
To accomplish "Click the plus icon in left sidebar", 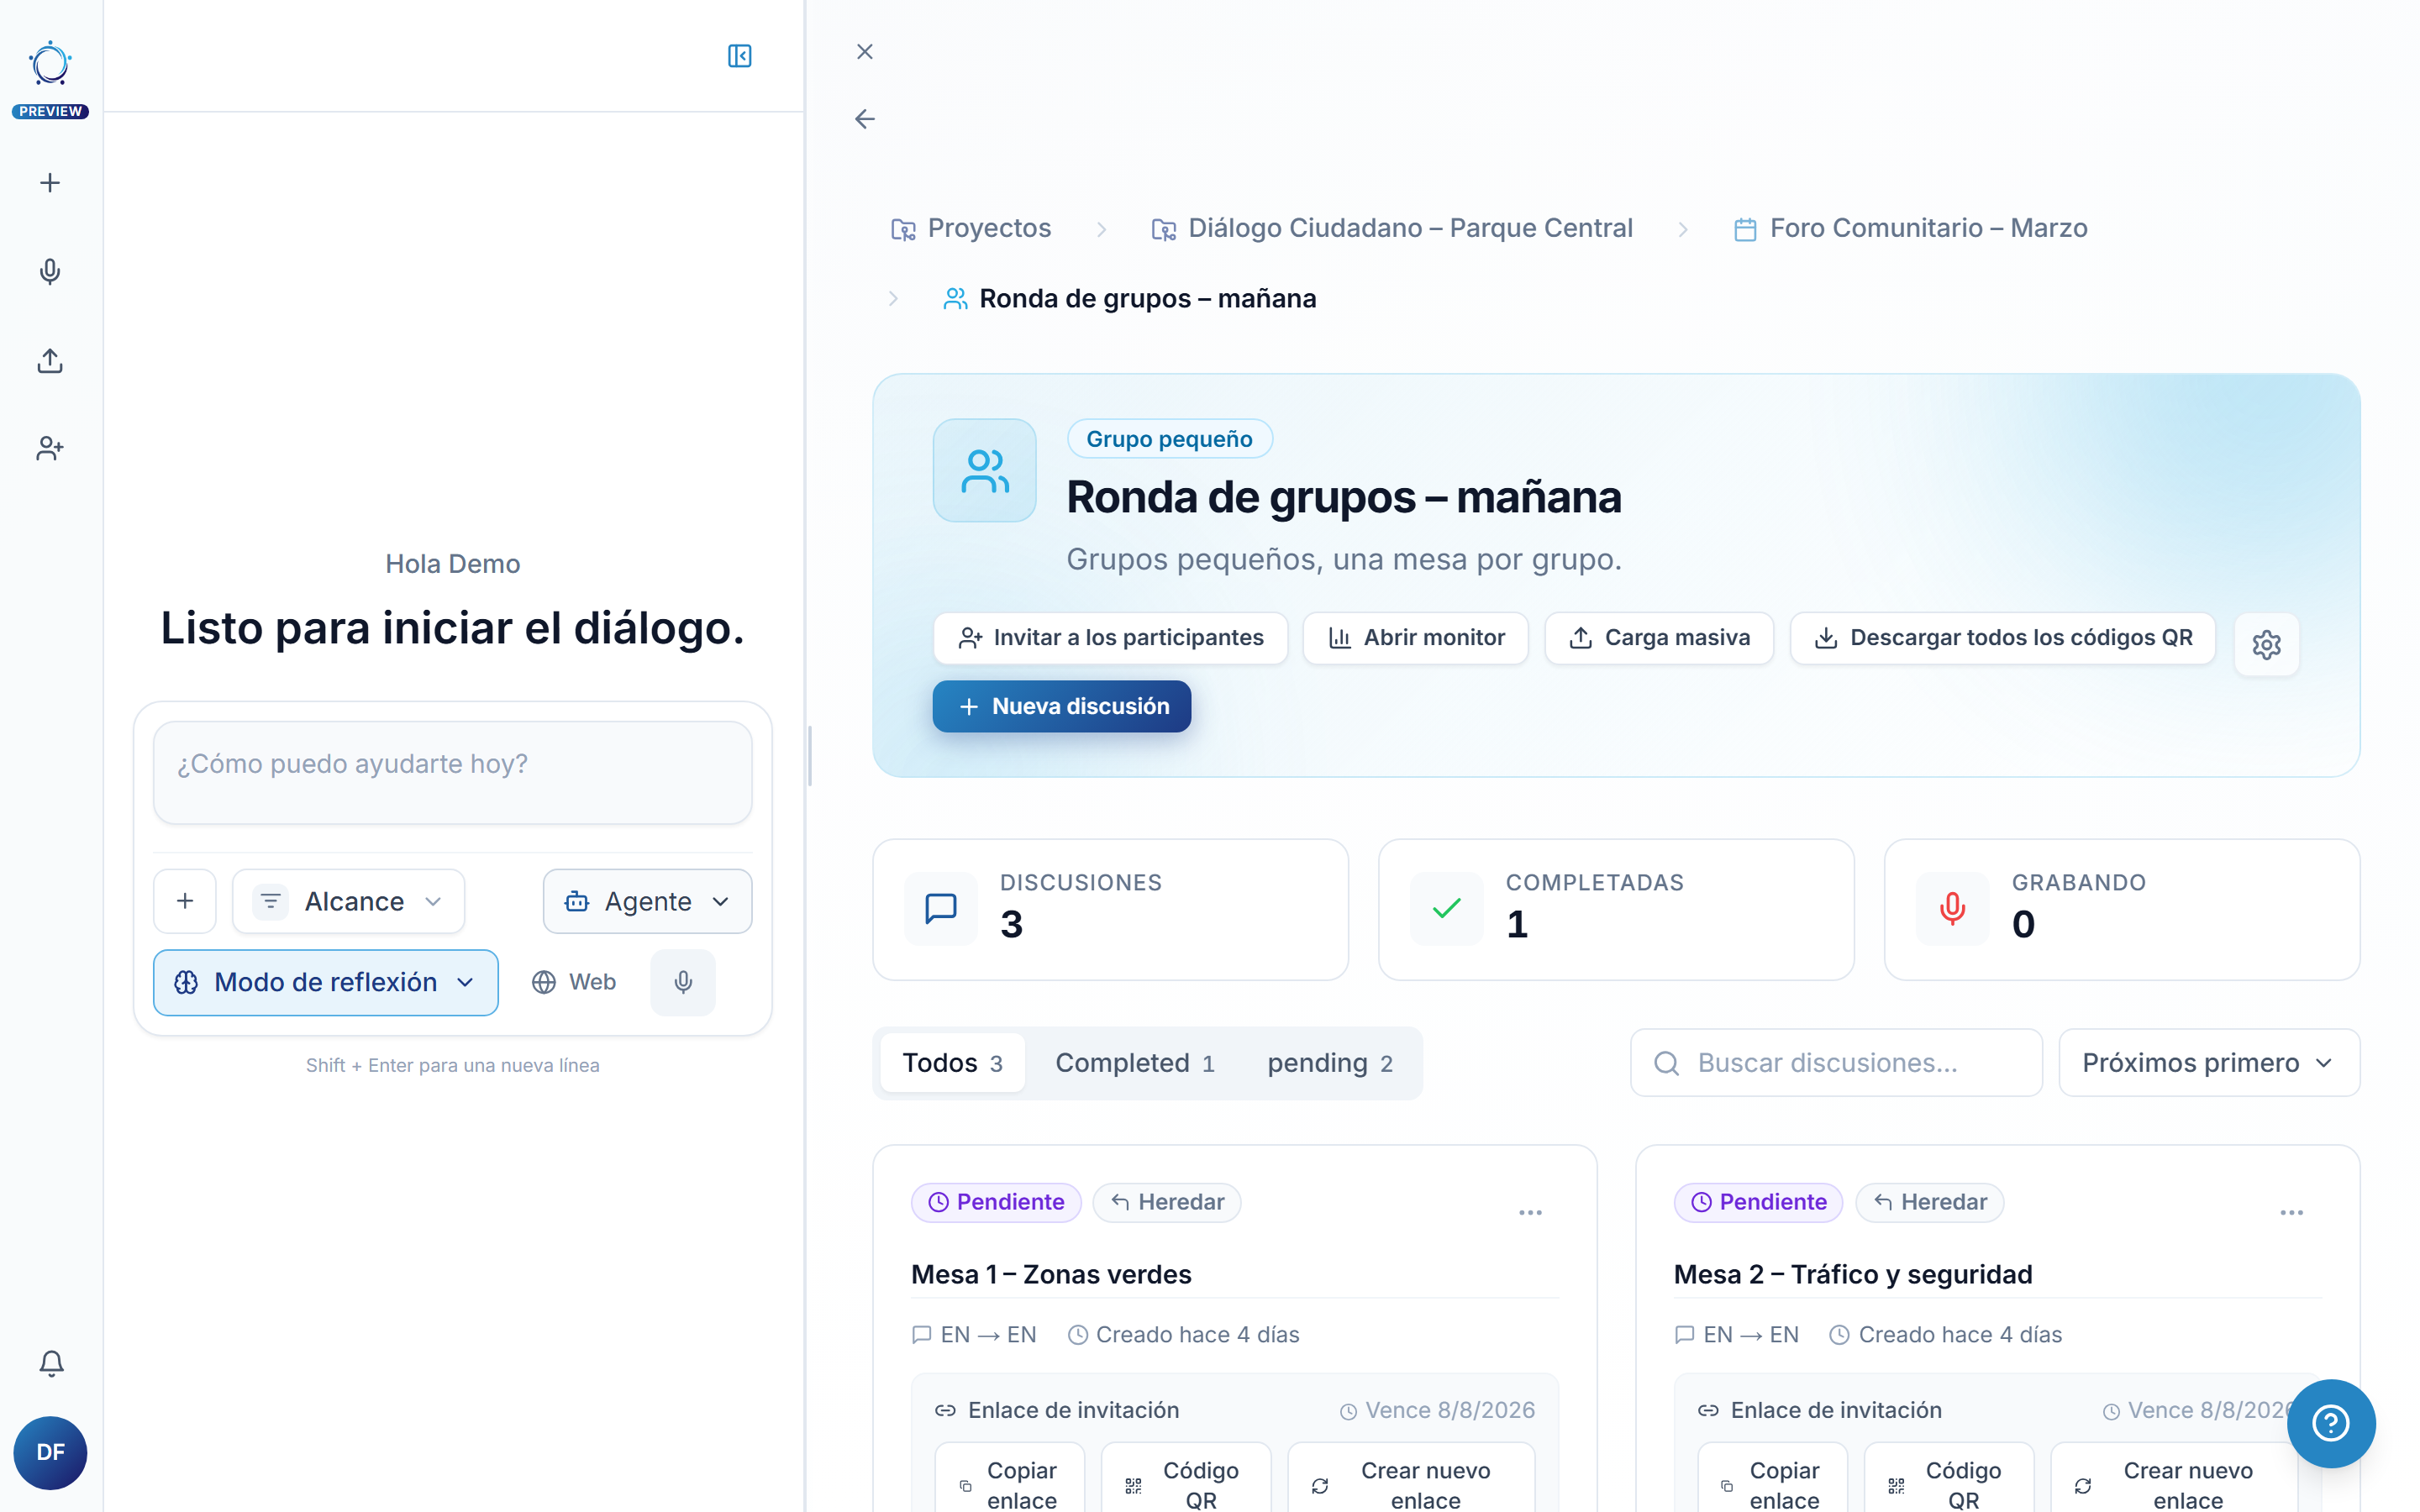I will [50, 183].
